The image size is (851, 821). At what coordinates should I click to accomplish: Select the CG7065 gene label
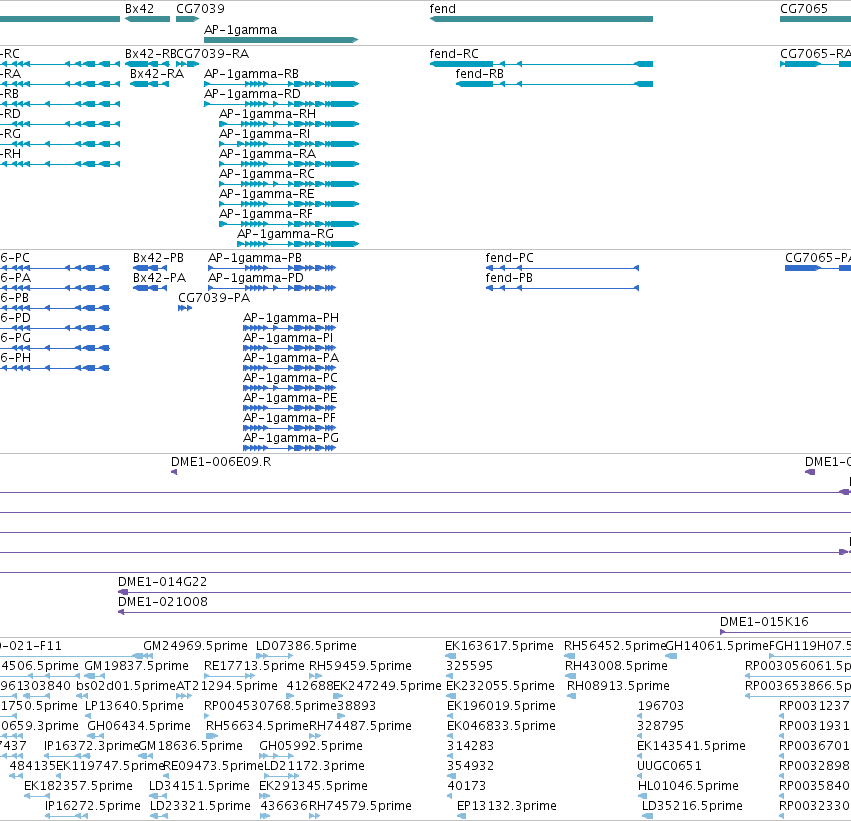[x=804, y=9]
